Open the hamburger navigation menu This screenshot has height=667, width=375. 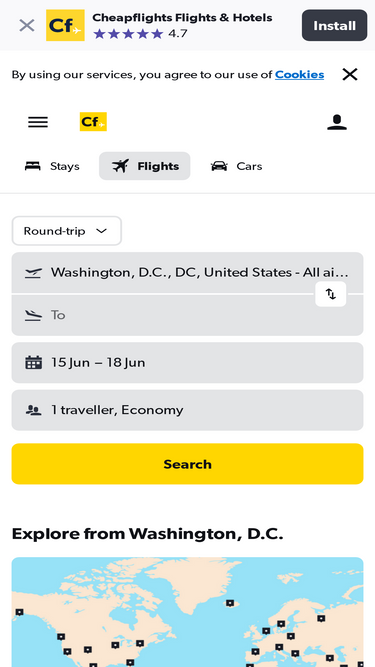38,123
